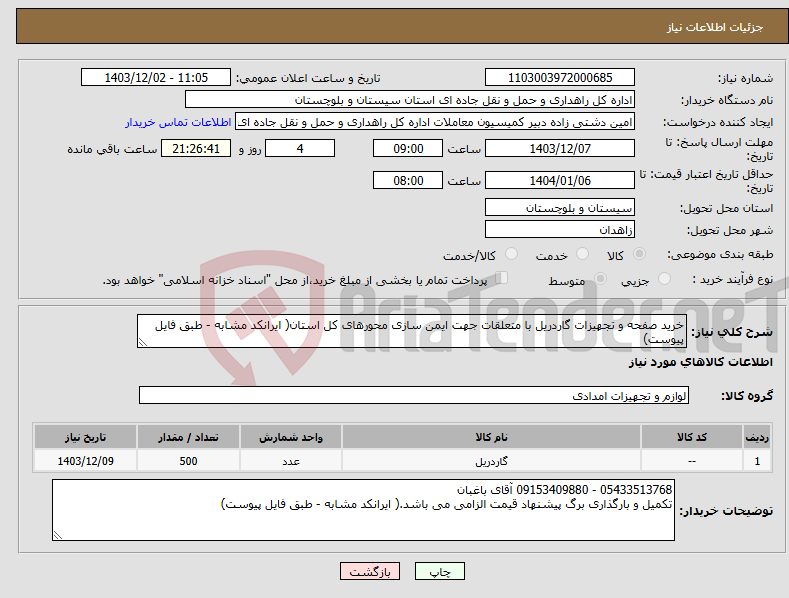Click the واحد شمارش column header
This screenshot has width=789, height=598.
click(291, 437)
